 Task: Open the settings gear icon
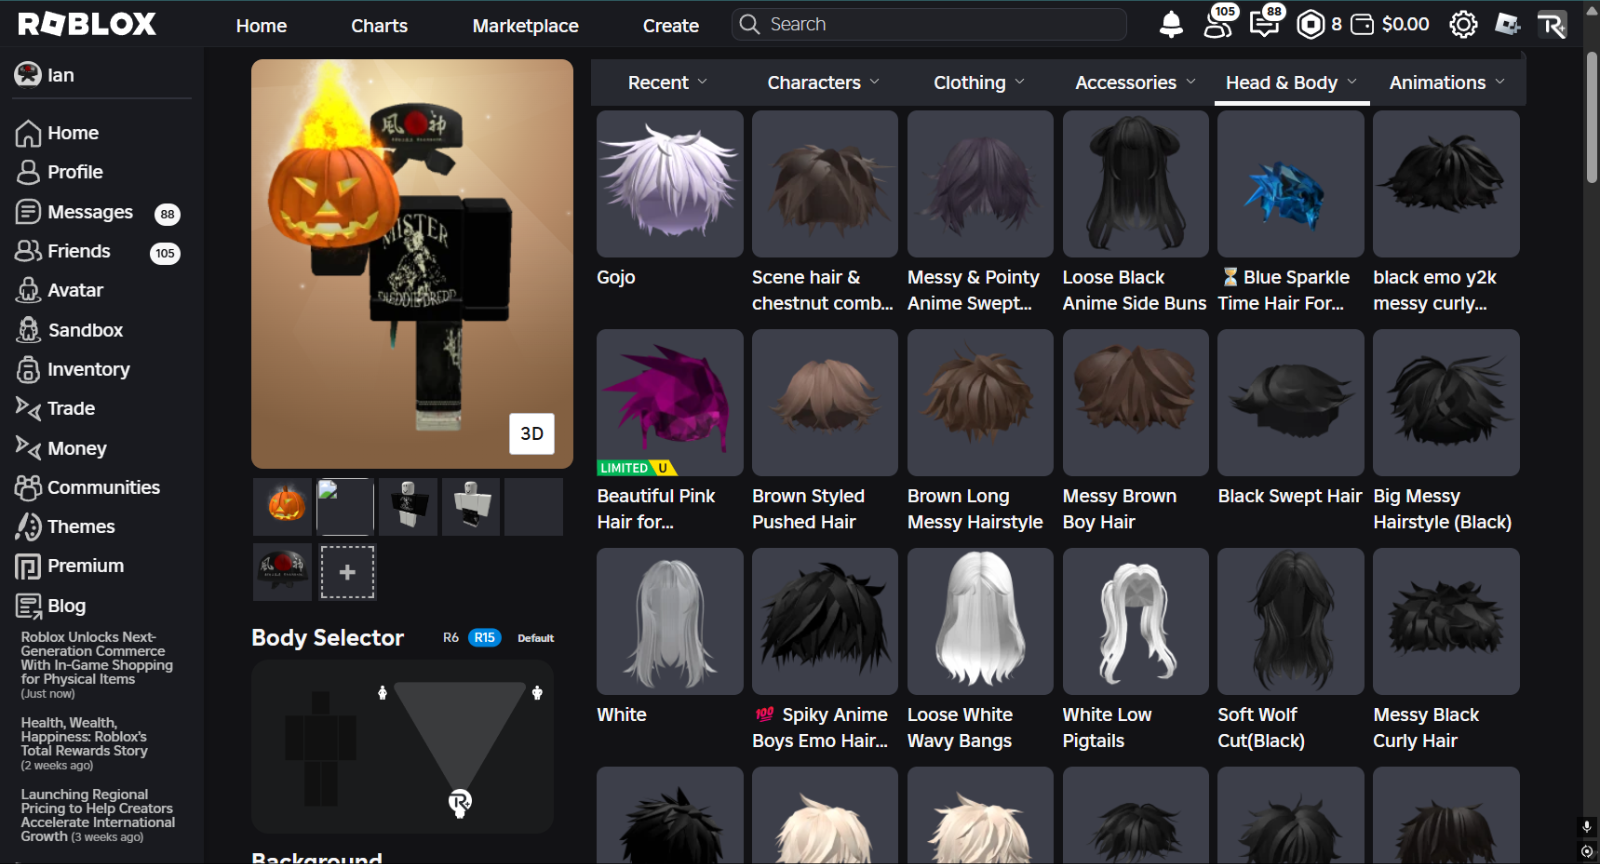tap(1463, 24)
